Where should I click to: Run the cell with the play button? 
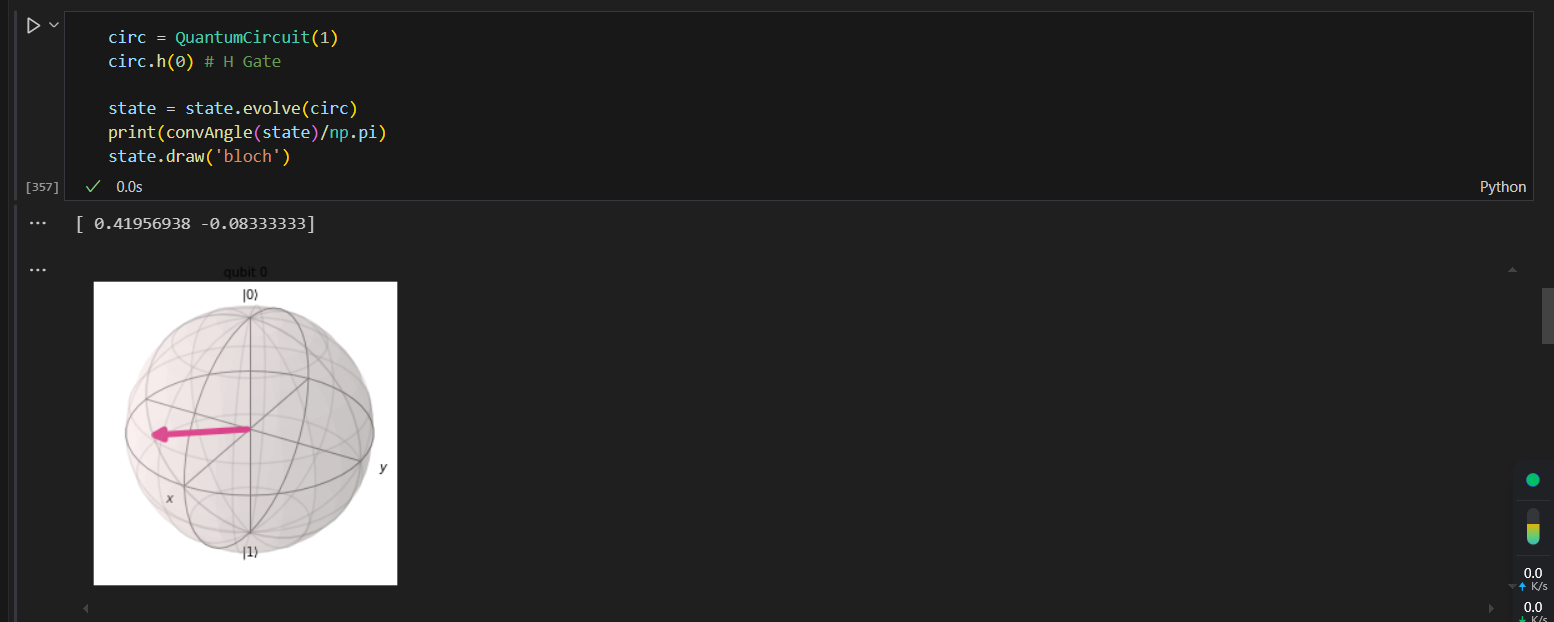33,25
